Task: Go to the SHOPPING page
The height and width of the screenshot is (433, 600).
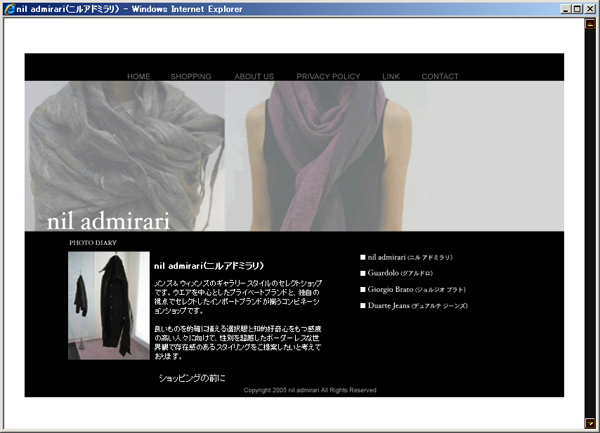Action: [x=191, y=76]
